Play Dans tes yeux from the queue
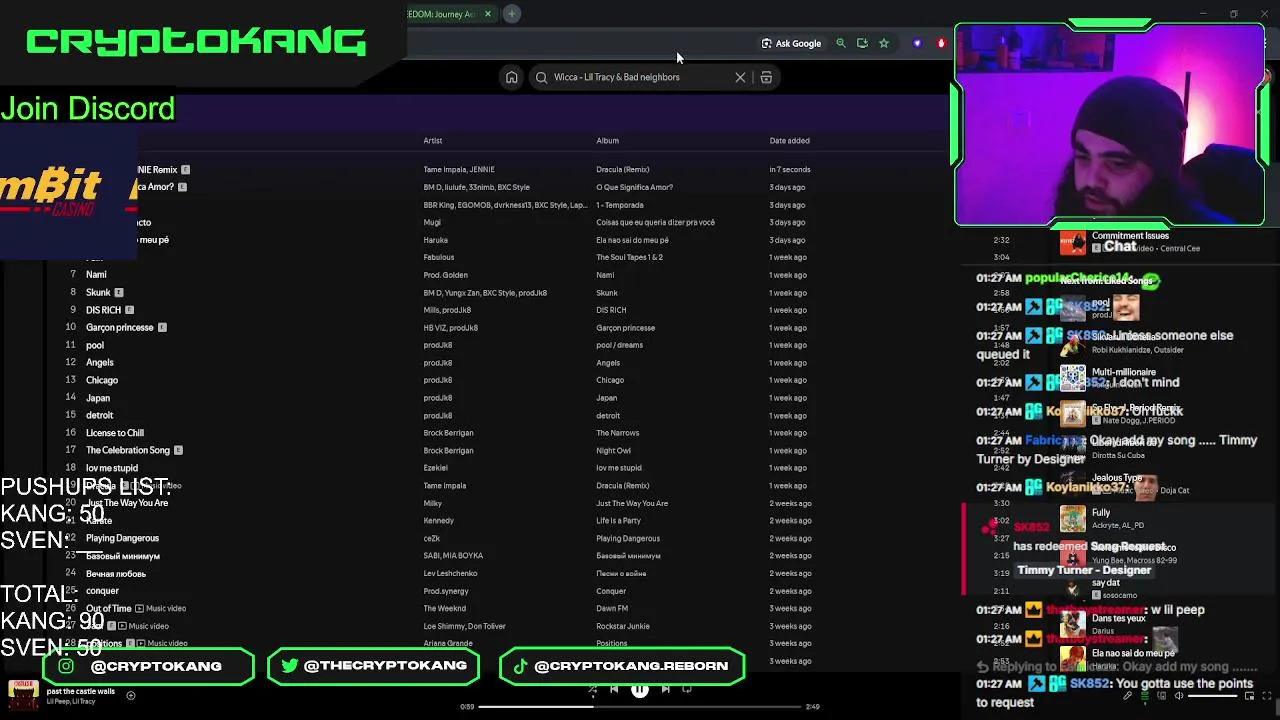This screenshot has height=720, width=1280. [1118, 619]
